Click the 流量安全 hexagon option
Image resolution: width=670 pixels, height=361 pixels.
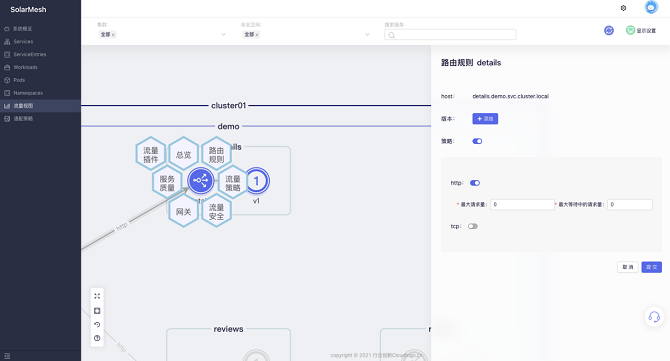(x=216, y=211)
